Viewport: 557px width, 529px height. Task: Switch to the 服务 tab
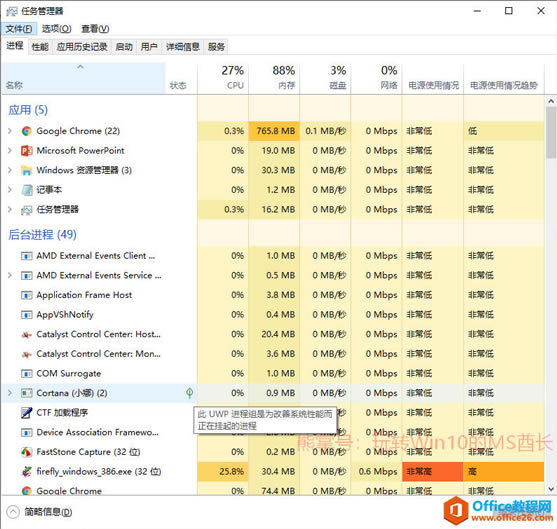click(x=216, y=47)
